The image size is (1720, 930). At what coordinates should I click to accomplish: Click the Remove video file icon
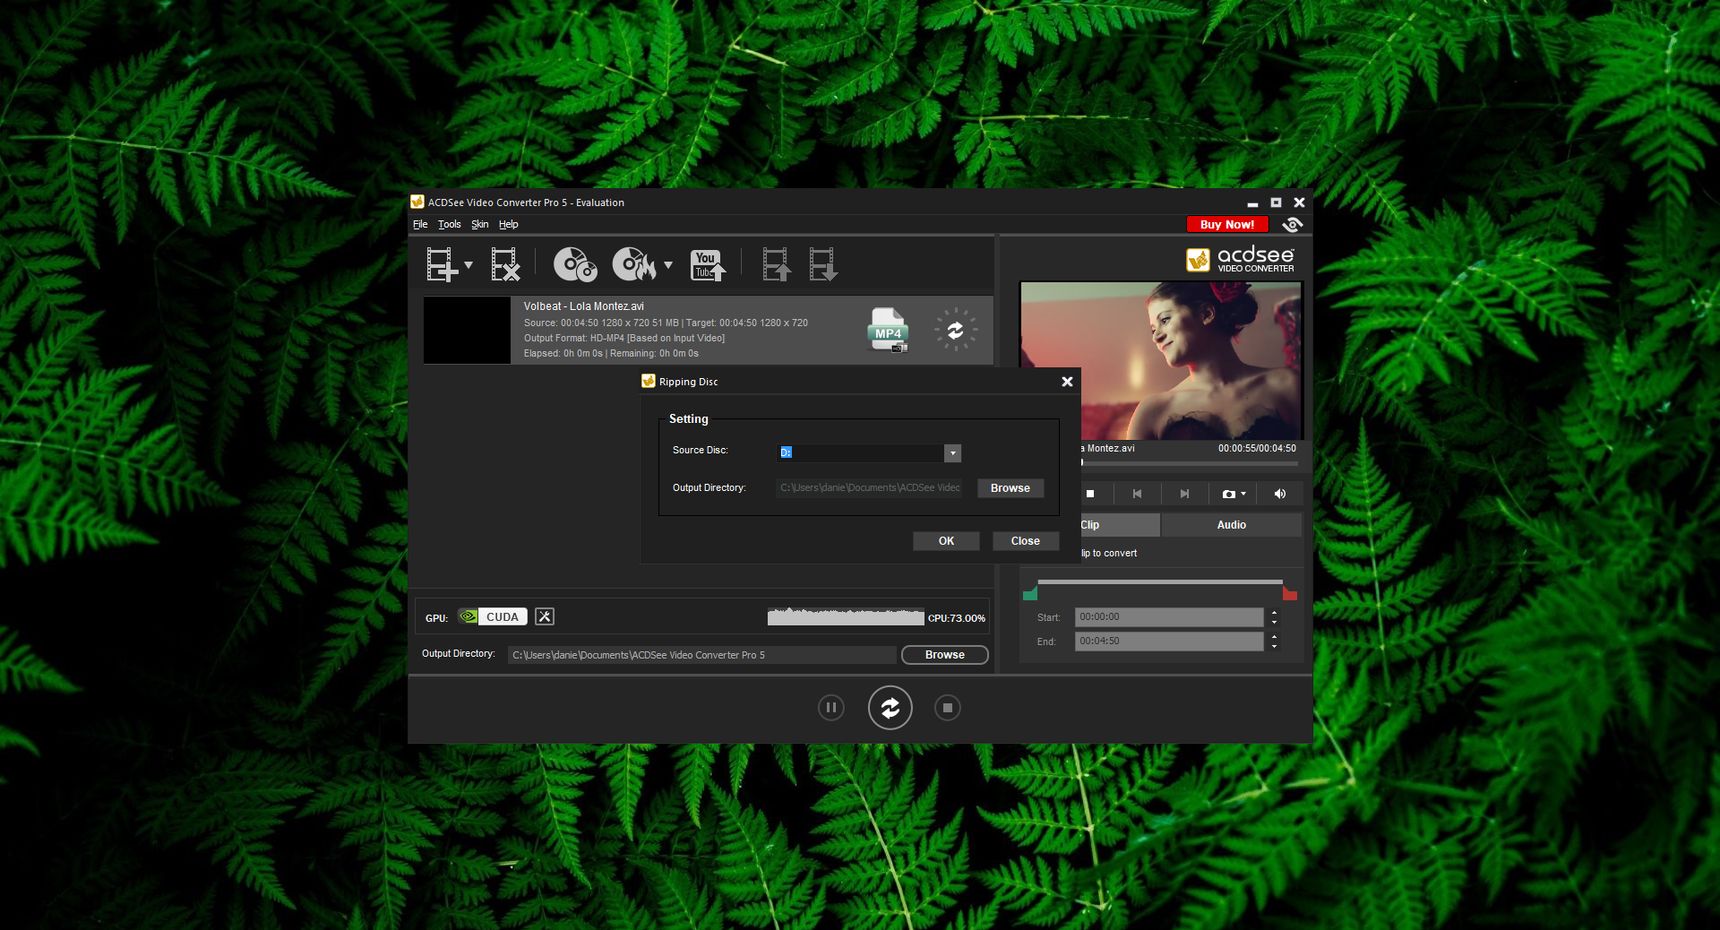[x=505, y=264]
